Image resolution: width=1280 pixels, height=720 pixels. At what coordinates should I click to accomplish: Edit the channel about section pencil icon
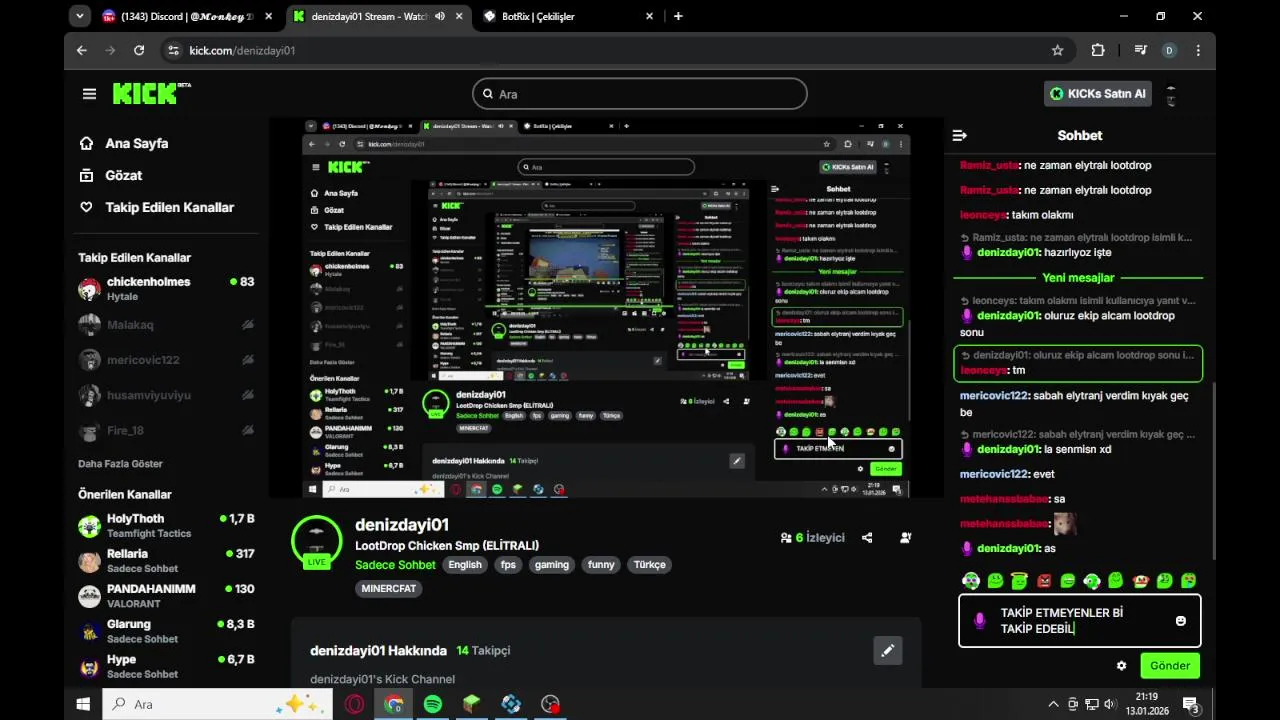[x=887, y=651]
